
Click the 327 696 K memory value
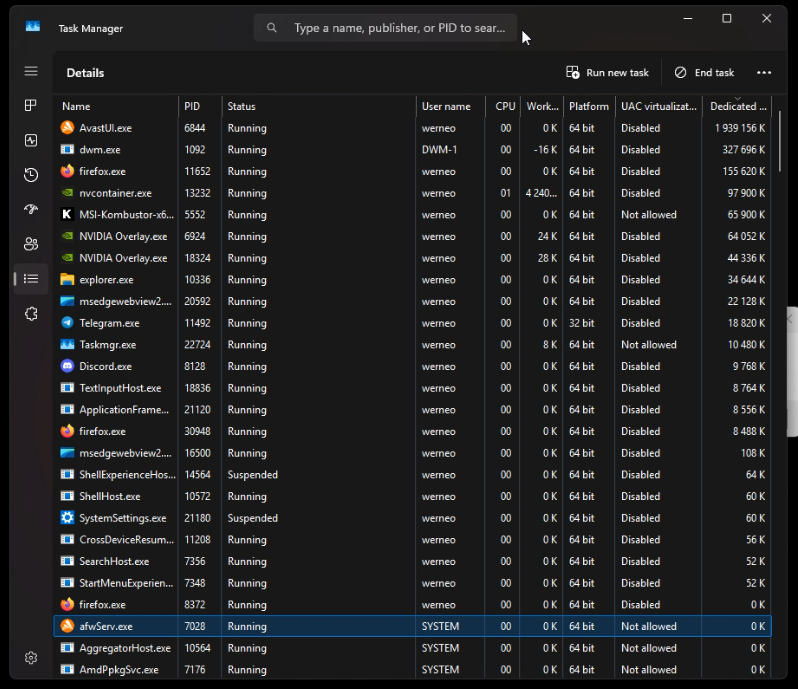pos(744,150)
